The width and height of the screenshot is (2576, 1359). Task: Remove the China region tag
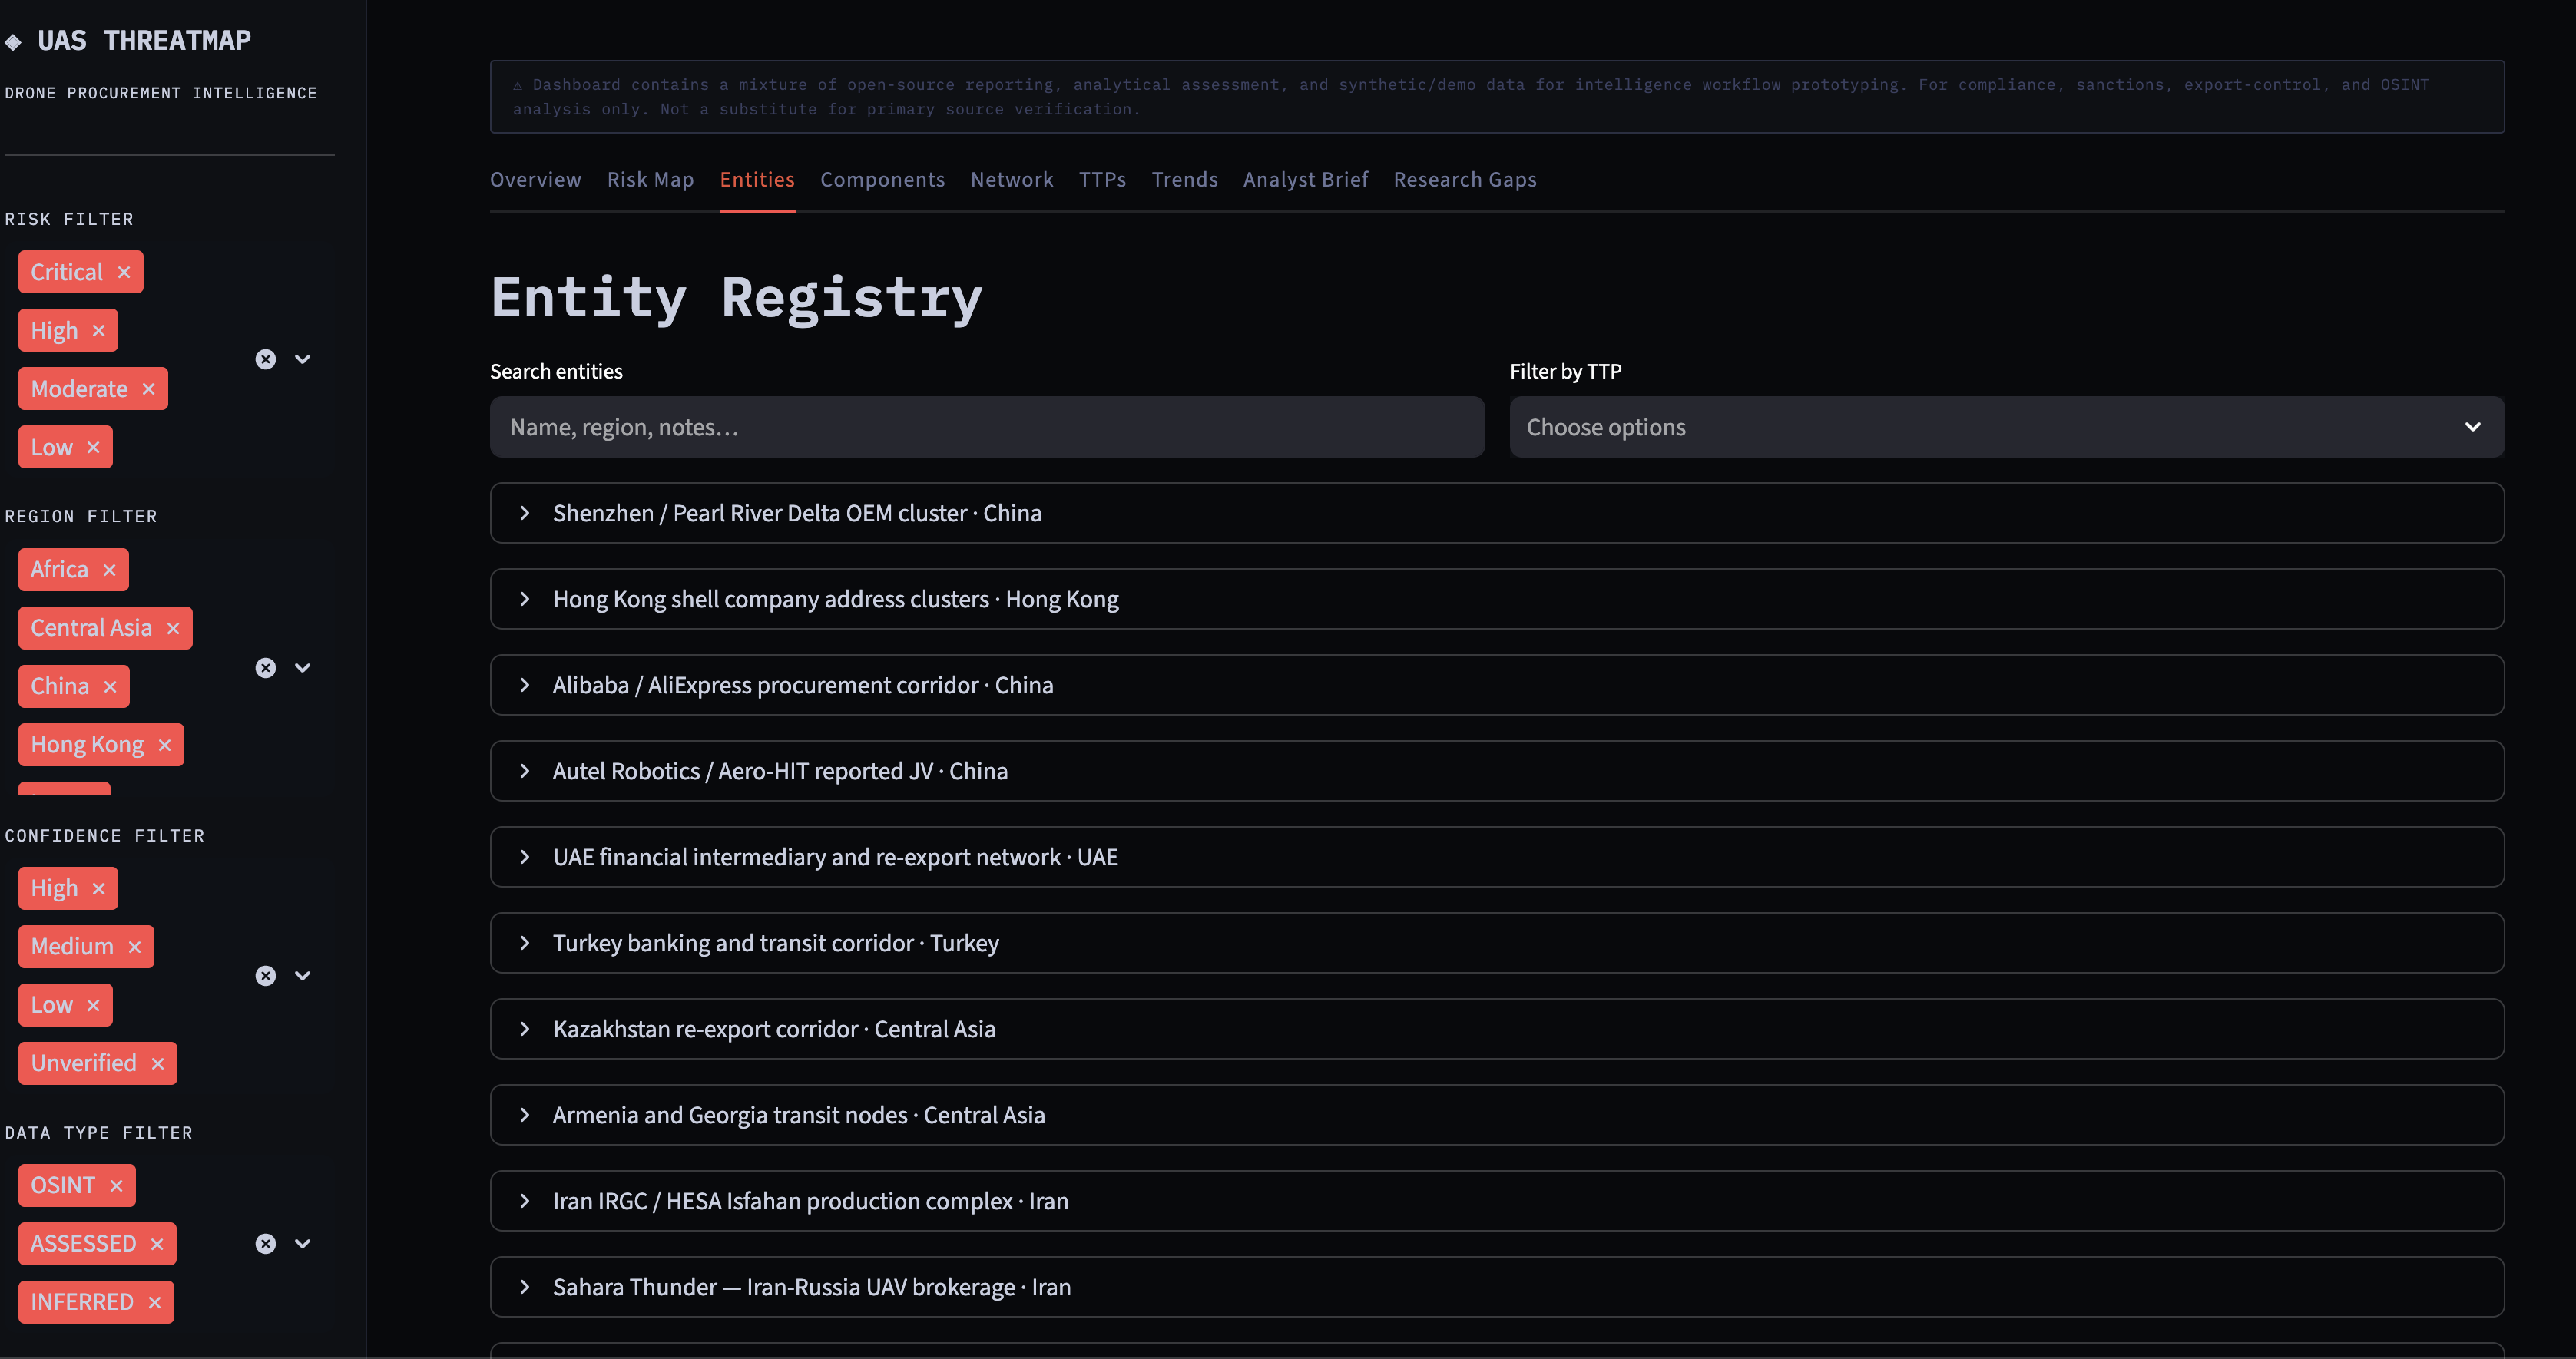coord(110,686)
